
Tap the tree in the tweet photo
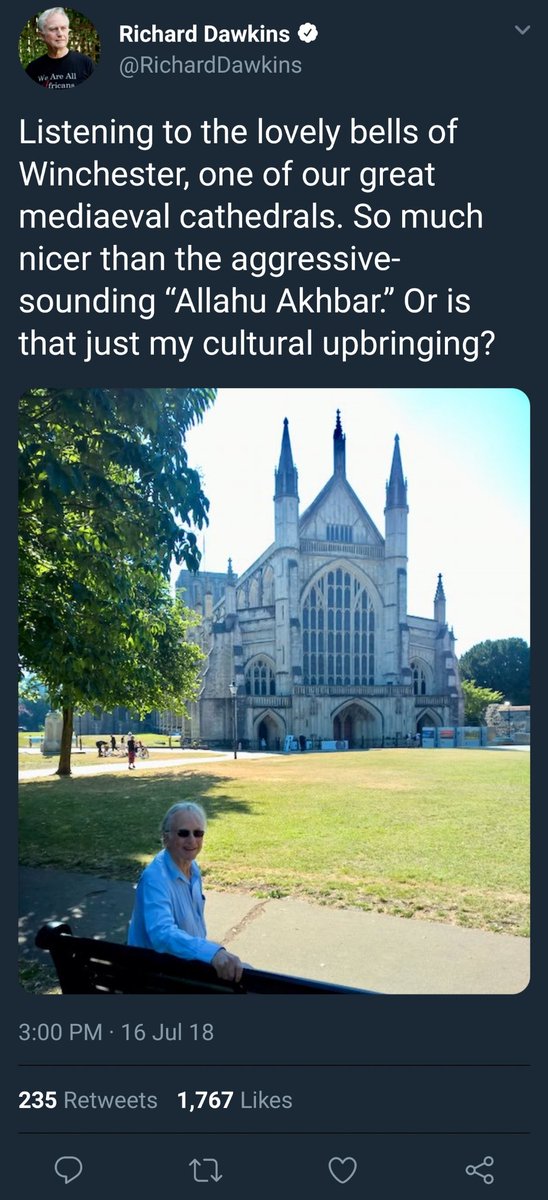pos(104,560)
